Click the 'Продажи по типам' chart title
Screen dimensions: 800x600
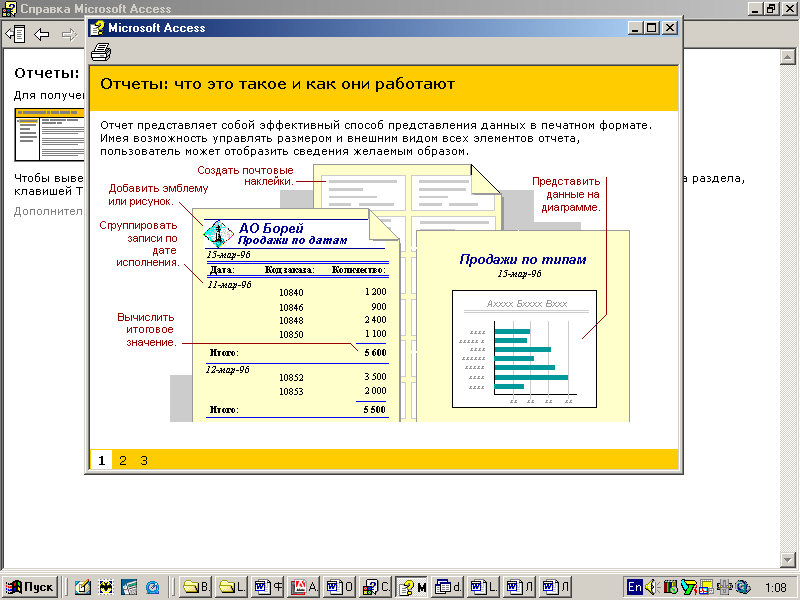pos(522,259)
